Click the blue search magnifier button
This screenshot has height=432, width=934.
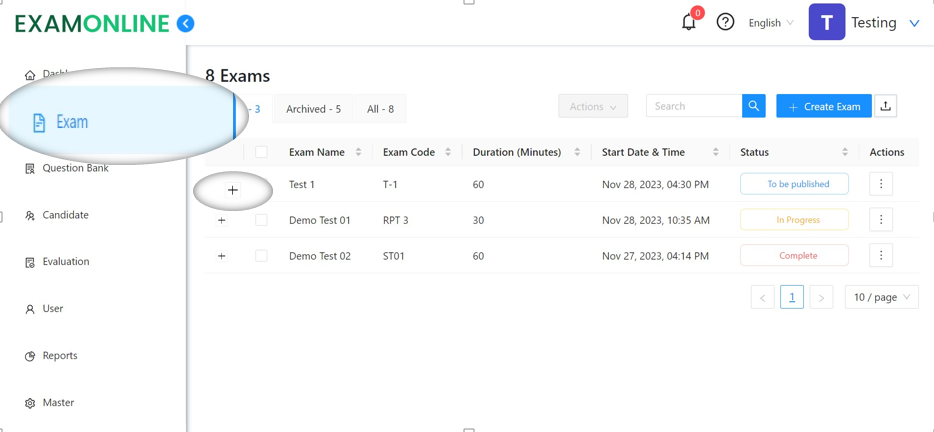(754, 106)
